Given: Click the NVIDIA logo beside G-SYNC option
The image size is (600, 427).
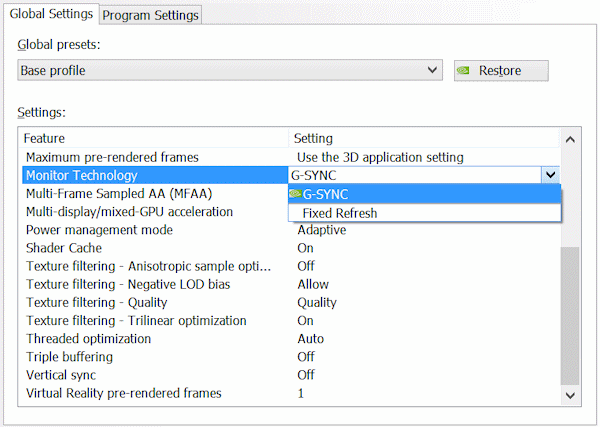Looking at the screenshot, I should click(295, 194).
